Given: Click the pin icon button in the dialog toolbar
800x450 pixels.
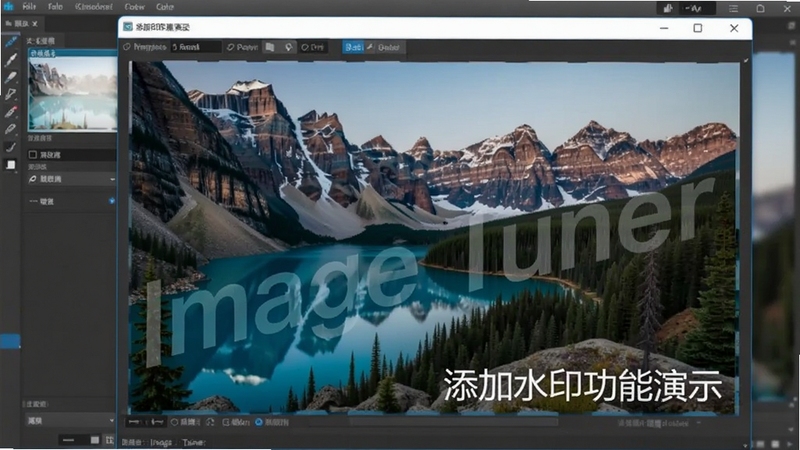Looking at the screenshot, I should [288, 47].
